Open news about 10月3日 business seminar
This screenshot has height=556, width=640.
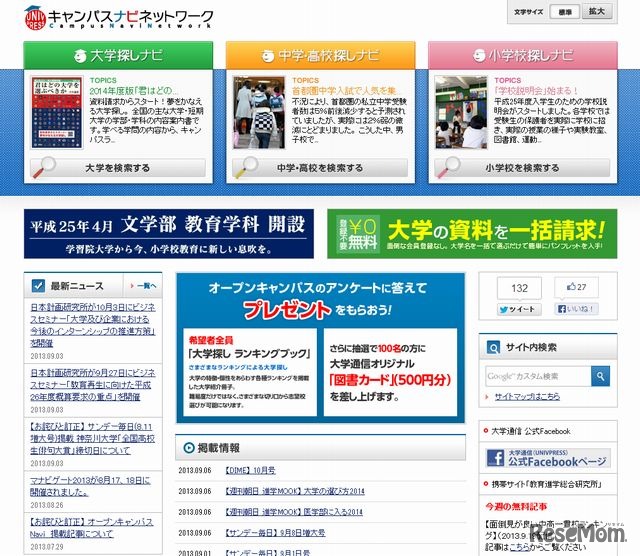coord(93,325)
